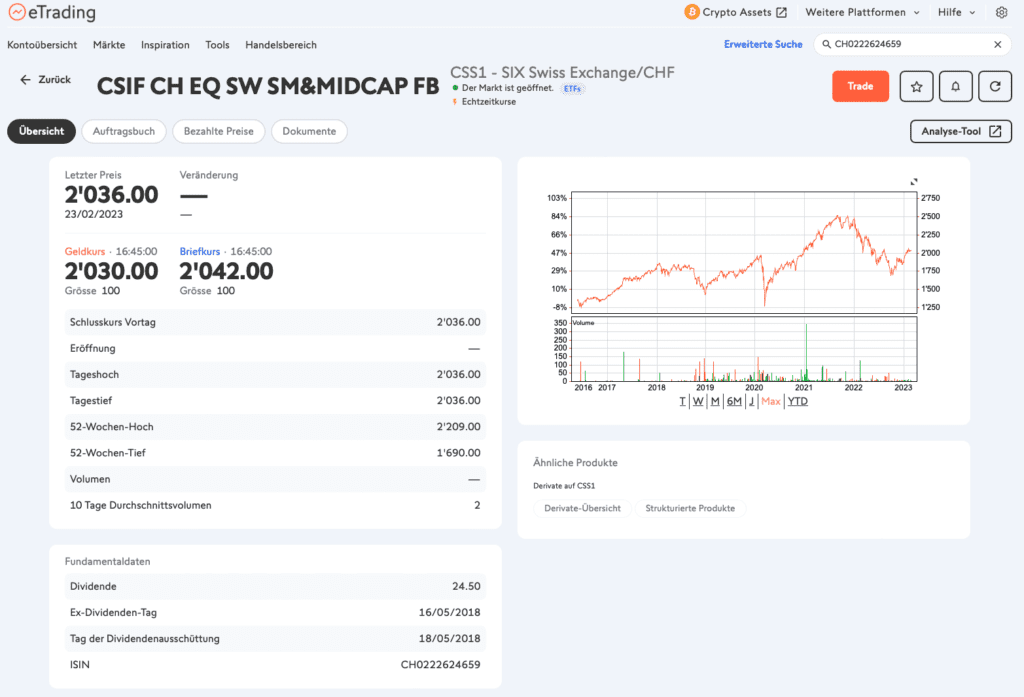Click the Ex-Dividenden-Tag date 16/05/2018
1024x697 pixels.
(x=449, y=613)
